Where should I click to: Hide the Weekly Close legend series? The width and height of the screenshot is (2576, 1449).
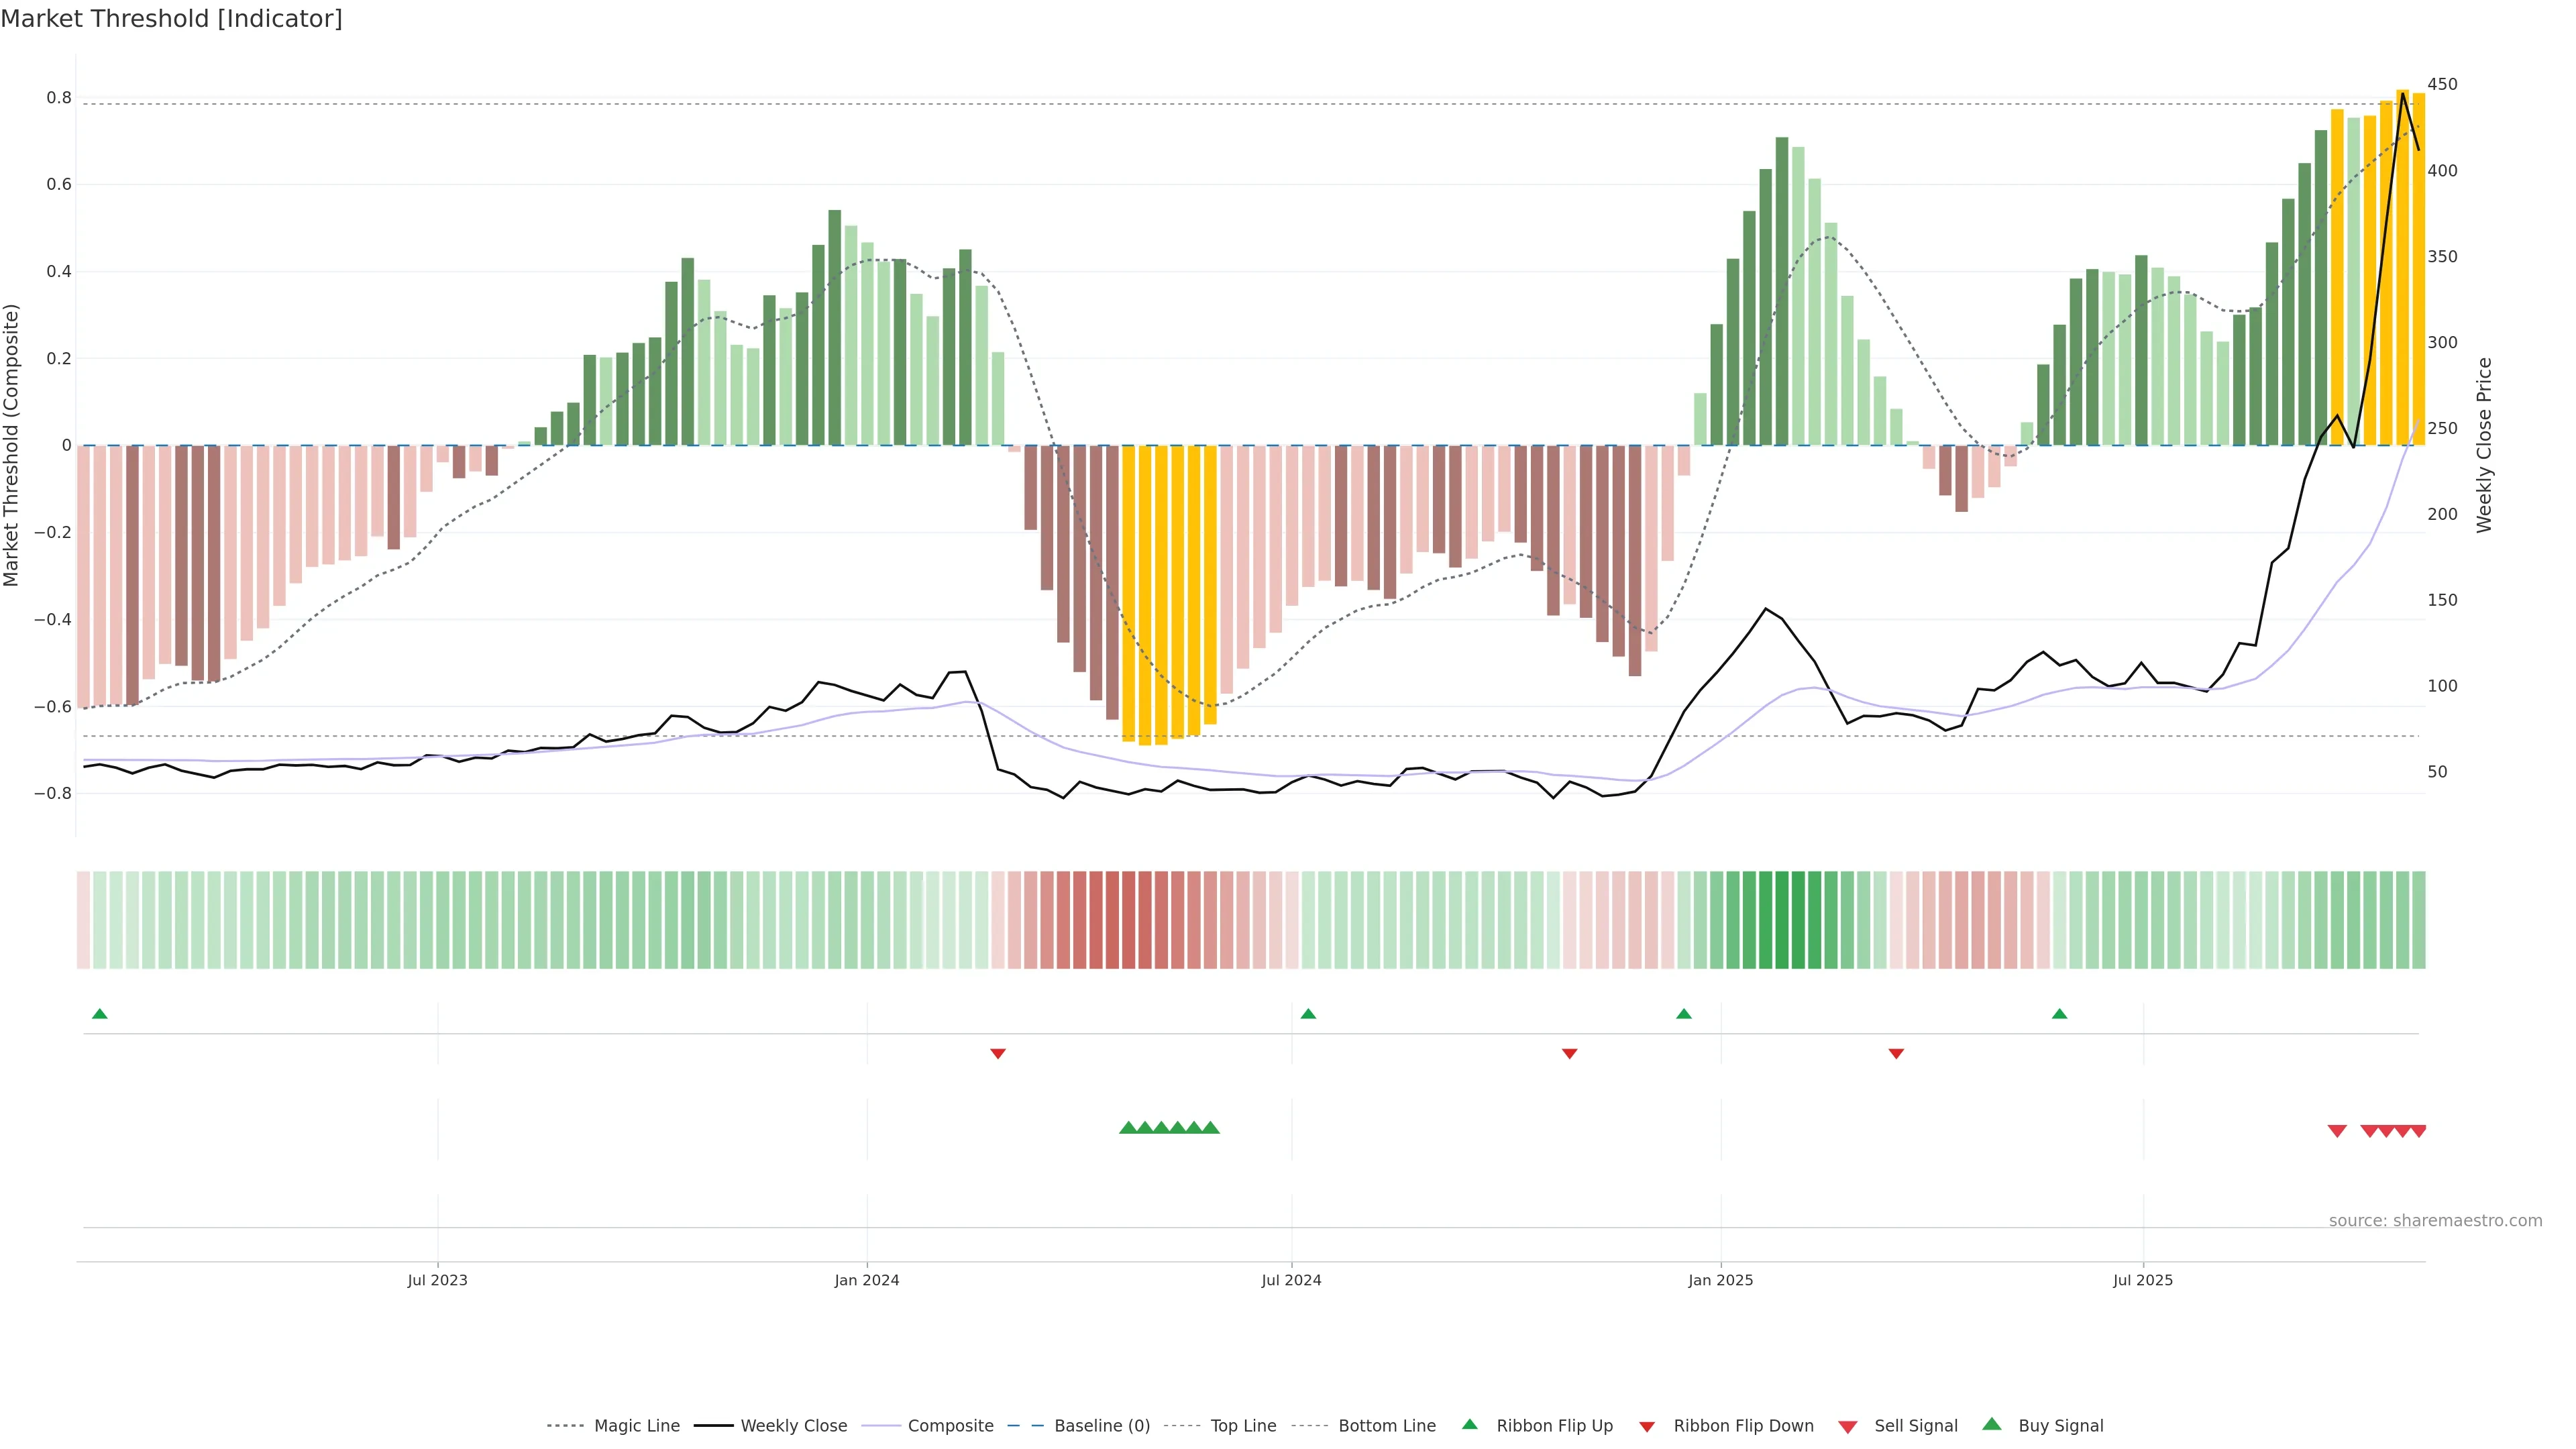coord(793,1425)
